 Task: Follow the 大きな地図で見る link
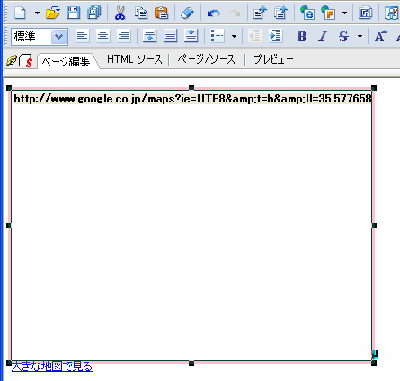pyautogui.click(x=52, y=366)
